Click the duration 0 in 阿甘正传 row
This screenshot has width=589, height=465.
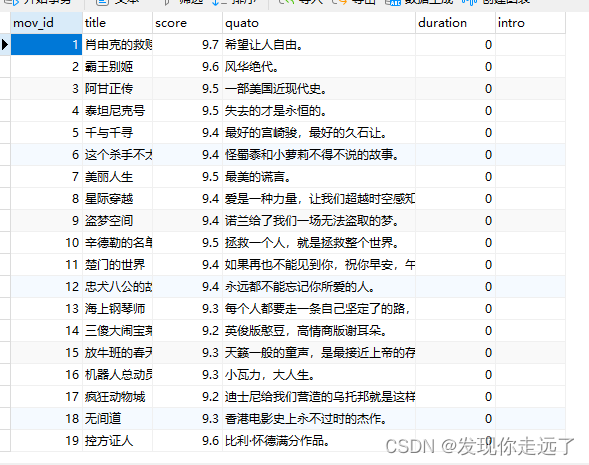455,89
